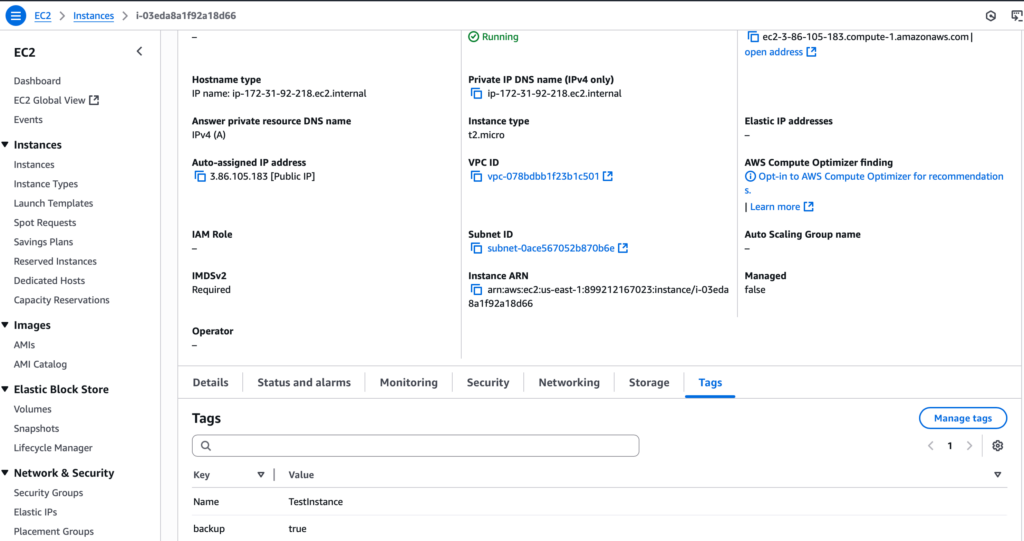Open Security Groups in the sidebar

pyautogui.click(x=48, y=493)
